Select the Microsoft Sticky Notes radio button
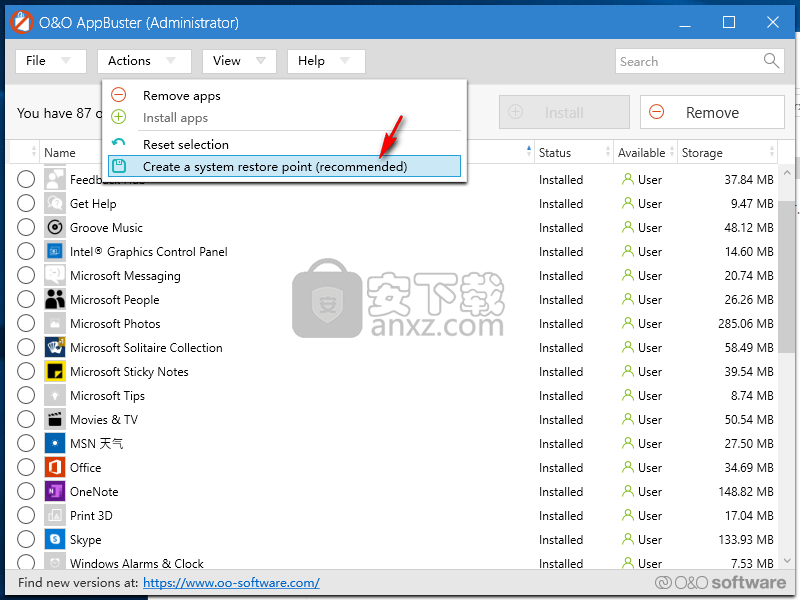Screen dimensions: 800x600 [x=26, y=371]
